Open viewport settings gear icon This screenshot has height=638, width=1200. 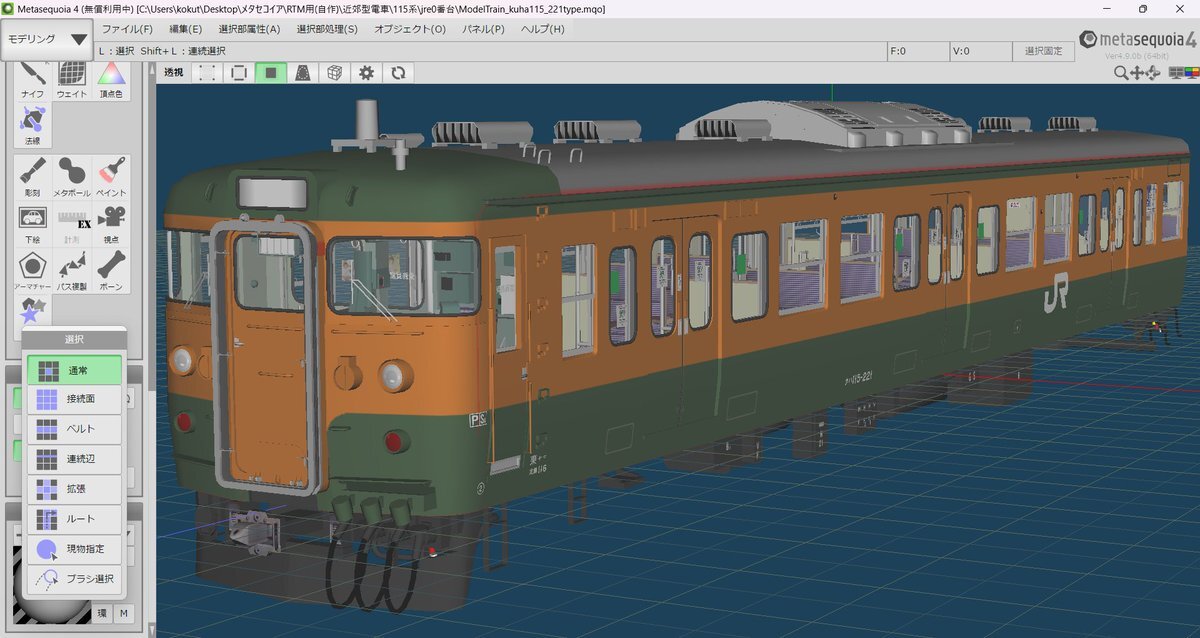[x=367, y=72]
